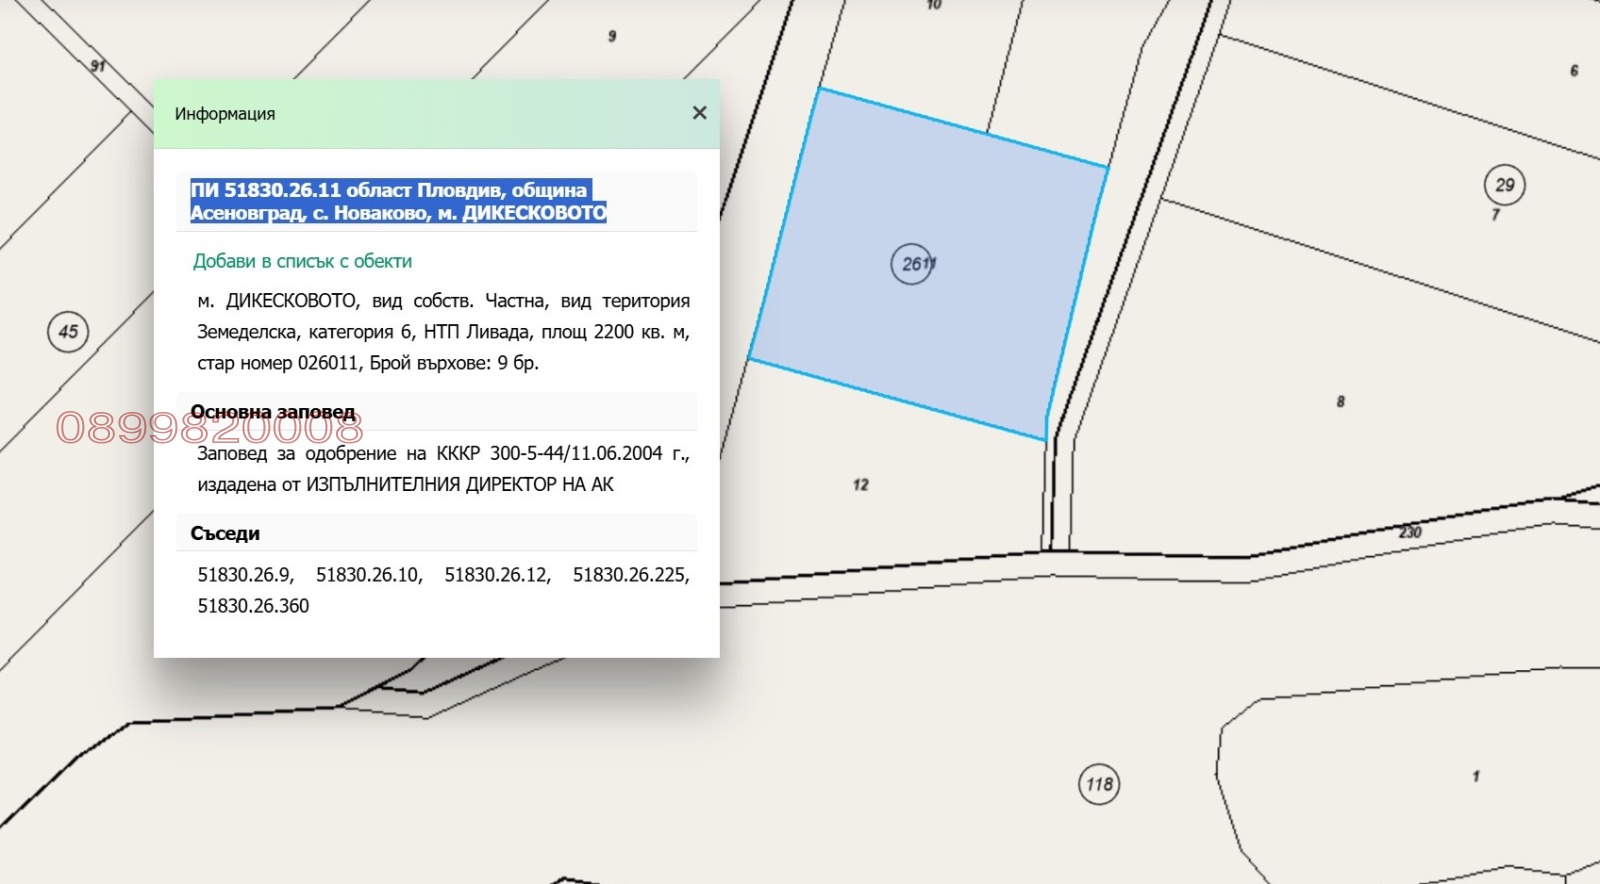This screenshot has height=884, width=1600.
Task: Click neighbor parcel ID 51830.26.360
Action: point(253,606)
